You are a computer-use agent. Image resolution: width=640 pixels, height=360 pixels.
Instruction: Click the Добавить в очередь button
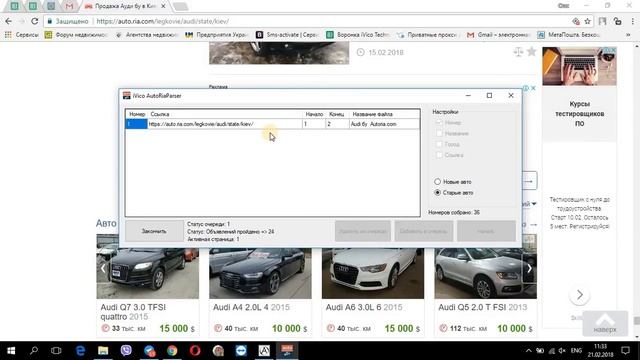point(424,231)
